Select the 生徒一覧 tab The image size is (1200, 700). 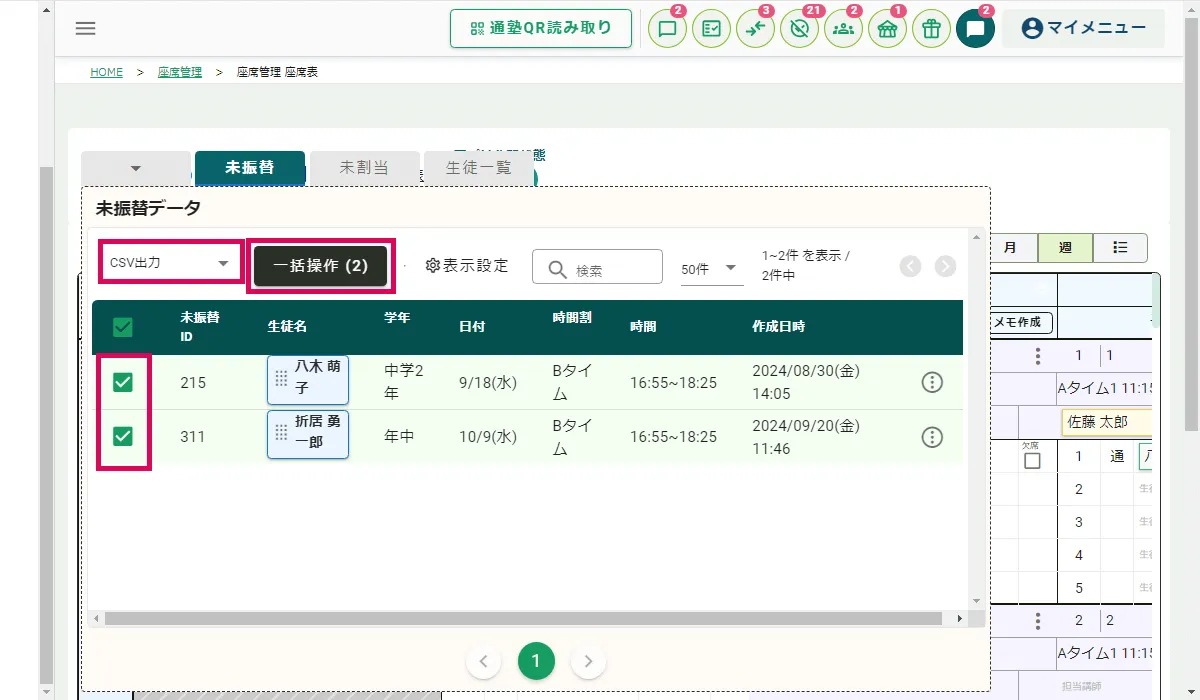pos(478,168)
